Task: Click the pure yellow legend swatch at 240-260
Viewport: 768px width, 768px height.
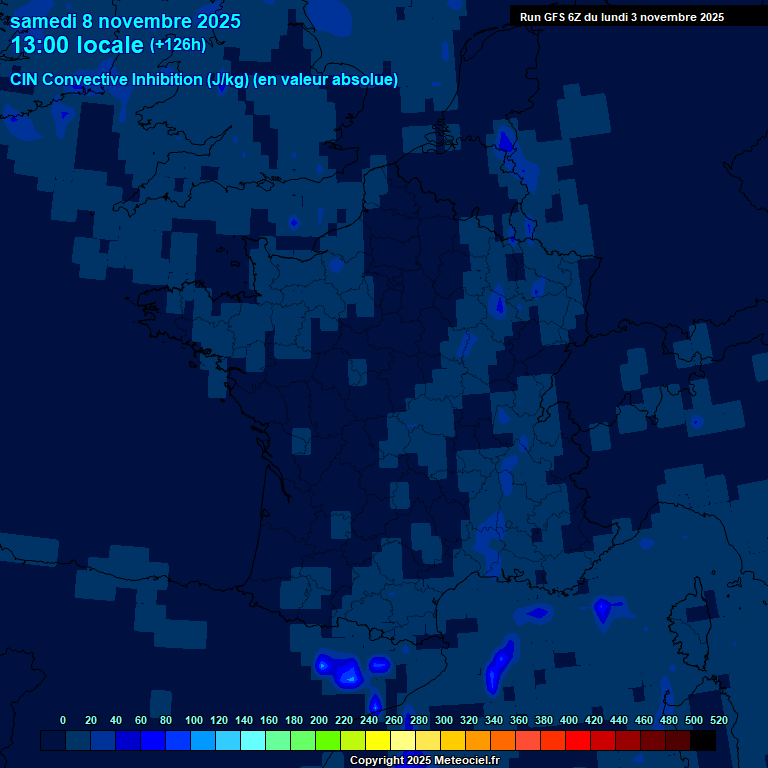Action: (378, 740)
